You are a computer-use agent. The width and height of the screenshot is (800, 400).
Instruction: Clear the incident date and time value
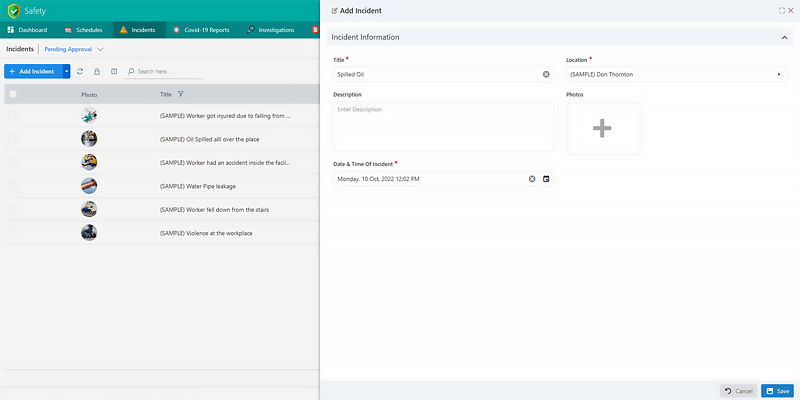coord(532,179)
